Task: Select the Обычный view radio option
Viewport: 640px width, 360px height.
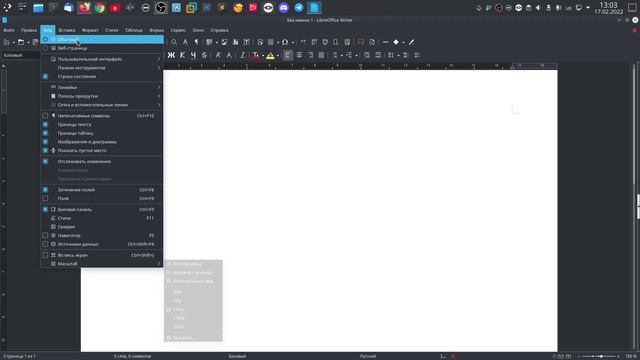Action: coord(102,40)
